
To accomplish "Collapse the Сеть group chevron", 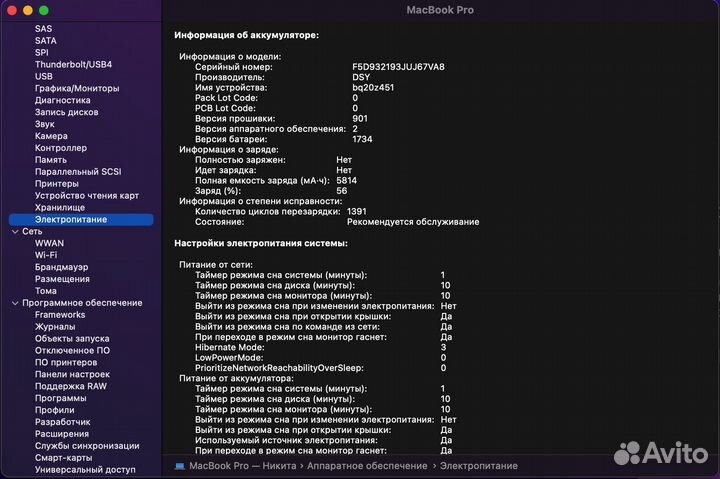I will point(15,231).
